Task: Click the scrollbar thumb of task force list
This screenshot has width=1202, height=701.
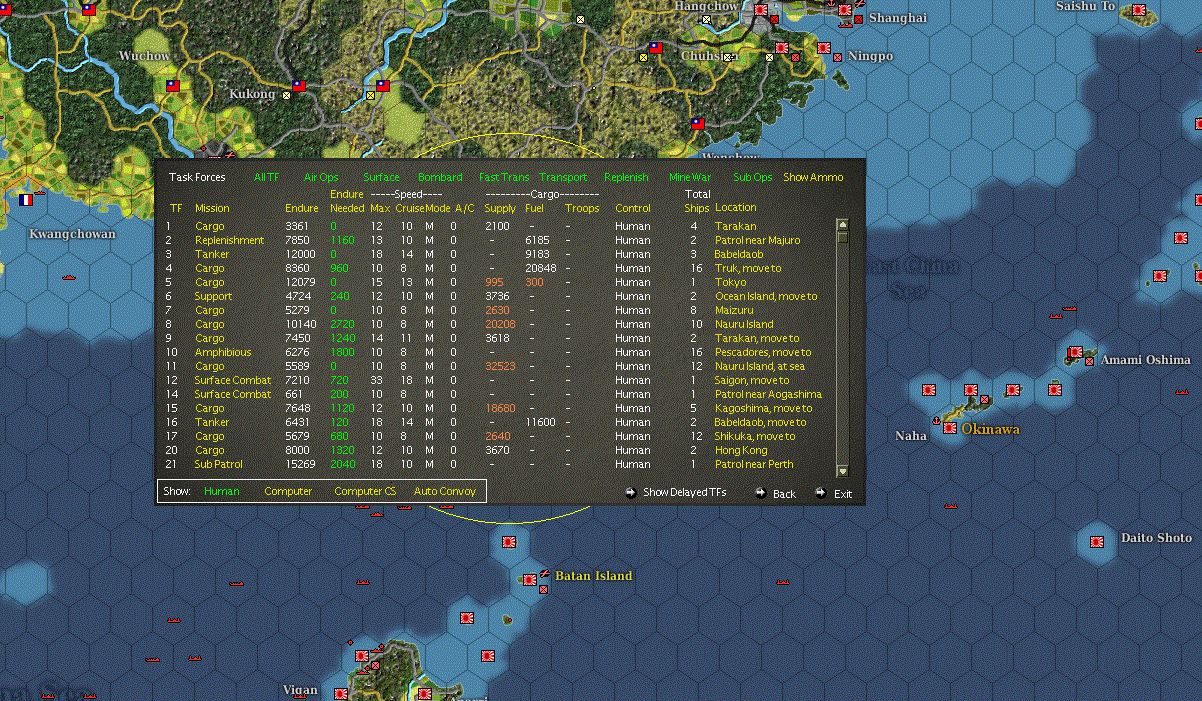Action: (x=842, y=237)
